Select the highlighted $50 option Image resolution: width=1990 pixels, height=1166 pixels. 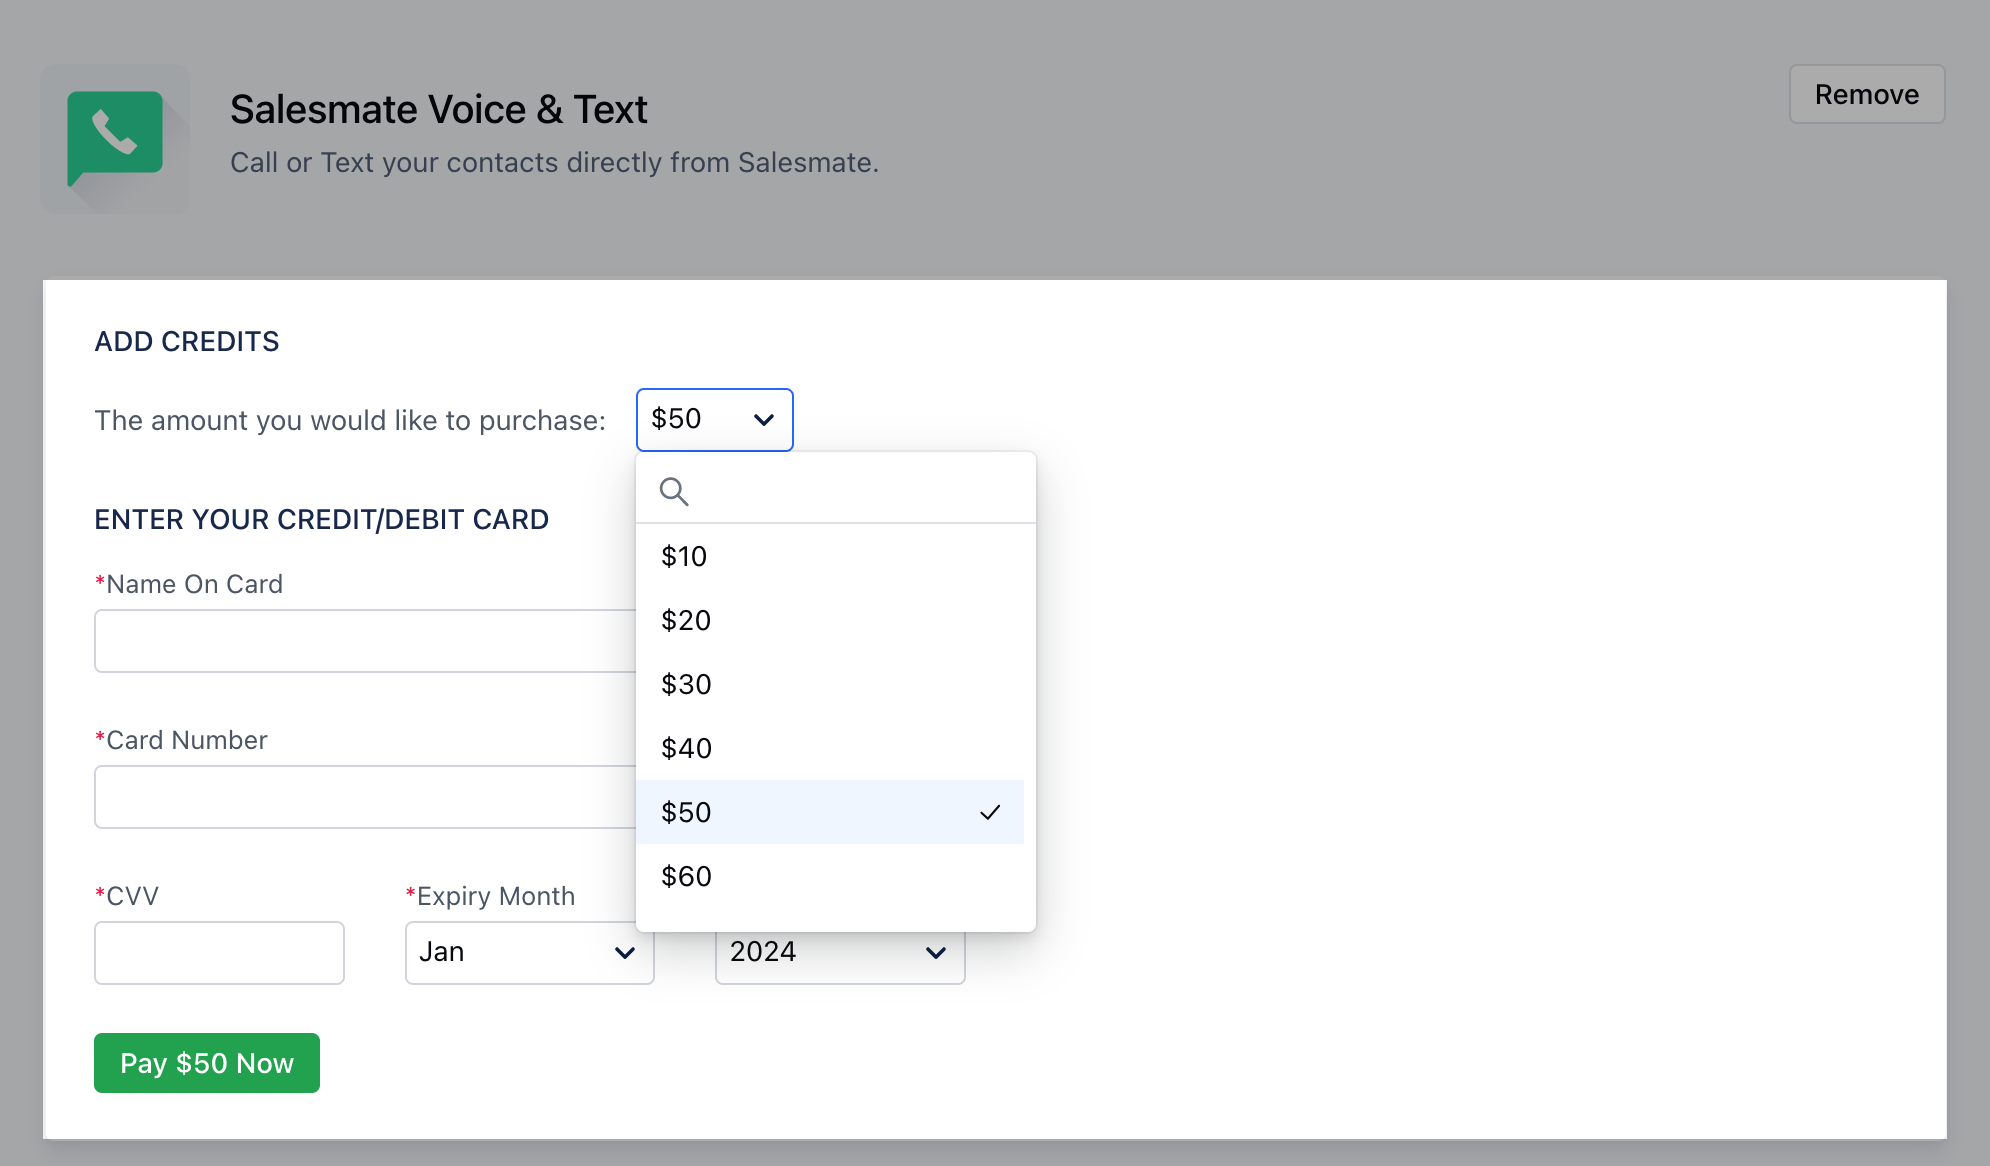(x=686, y=812)
